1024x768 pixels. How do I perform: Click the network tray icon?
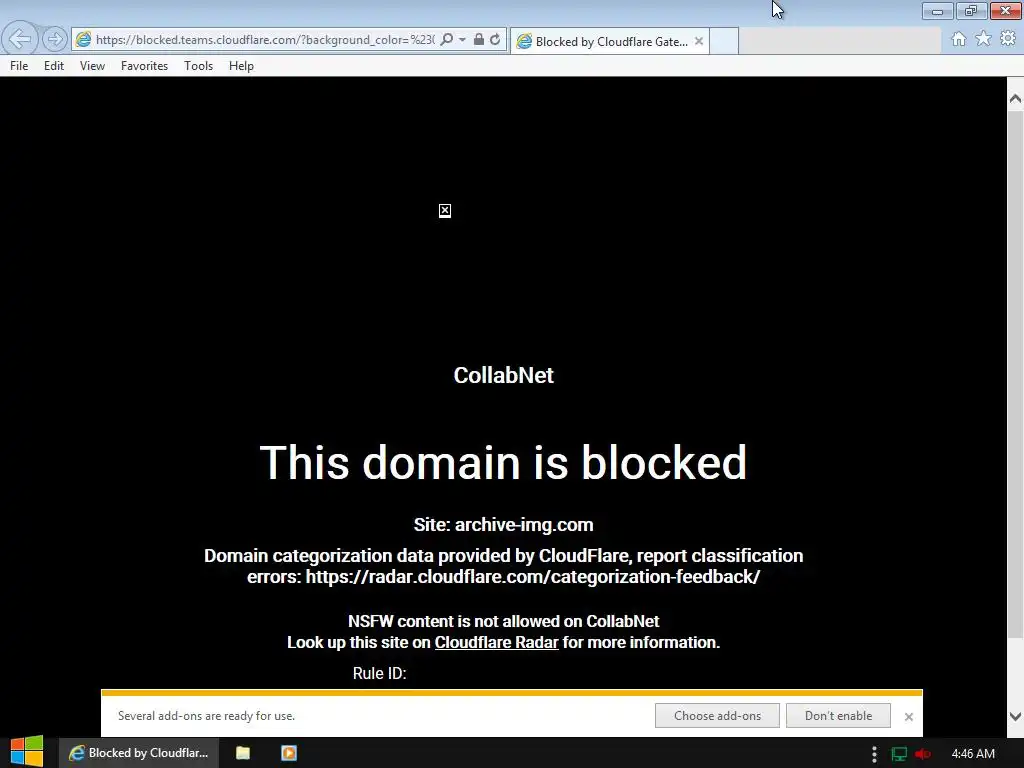tap(899, 754)
